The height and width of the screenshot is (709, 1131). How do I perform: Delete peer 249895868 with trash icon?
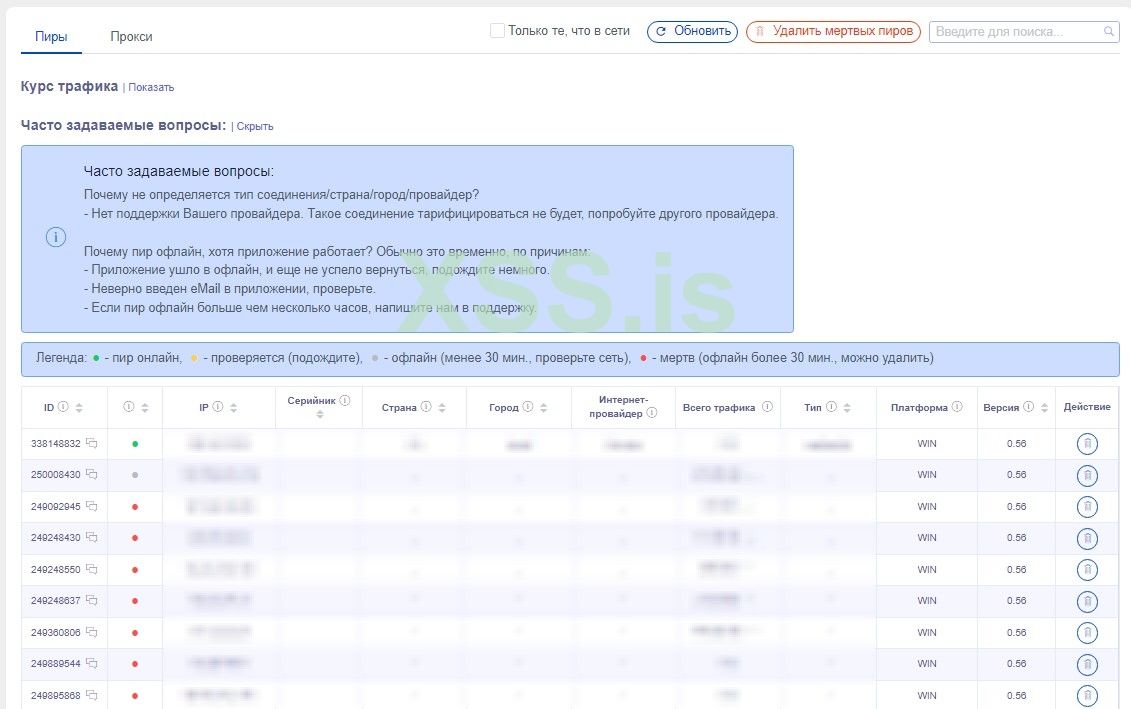click(x=1087, y=695)
